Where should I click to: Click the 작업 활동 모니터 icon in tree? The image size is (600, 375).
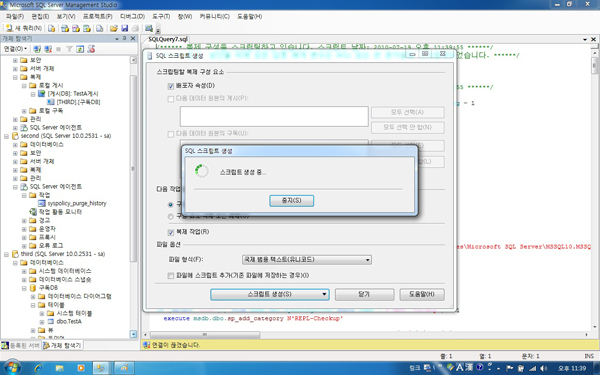pyautogui.click(x=33, y=212)
